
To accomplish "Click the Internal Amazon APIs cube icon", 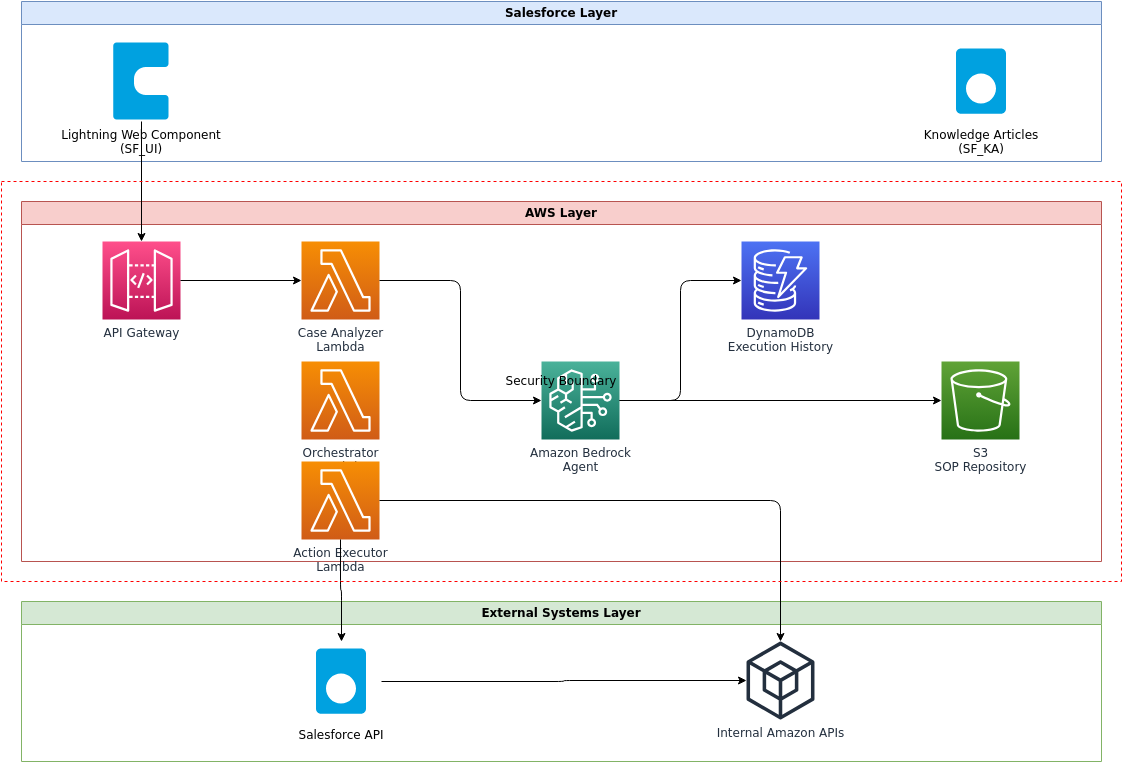I will coord(780,681).
